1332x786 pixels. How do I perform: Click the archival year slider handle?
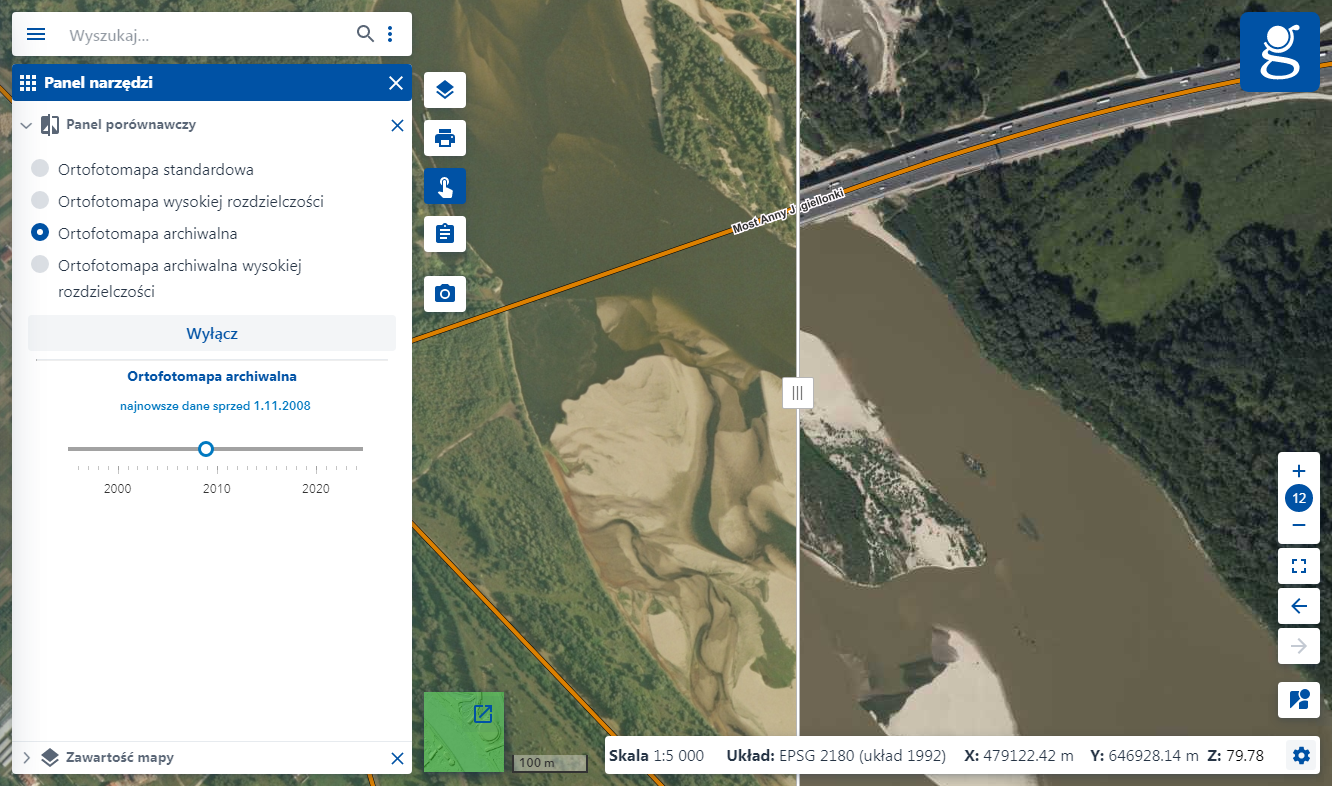click(206, 449)
